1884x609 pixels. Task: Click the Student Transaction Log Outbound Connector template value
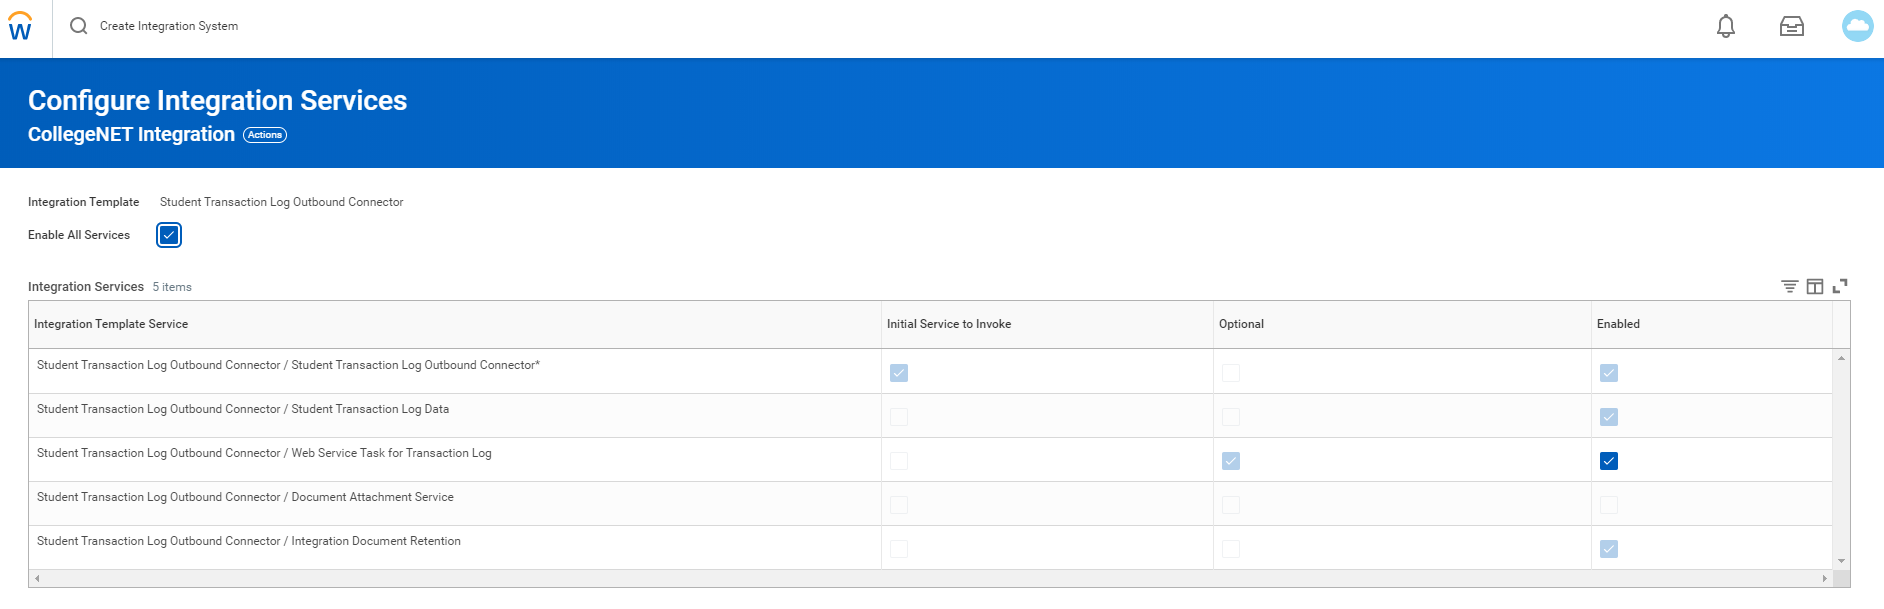[x=282, y=202]
